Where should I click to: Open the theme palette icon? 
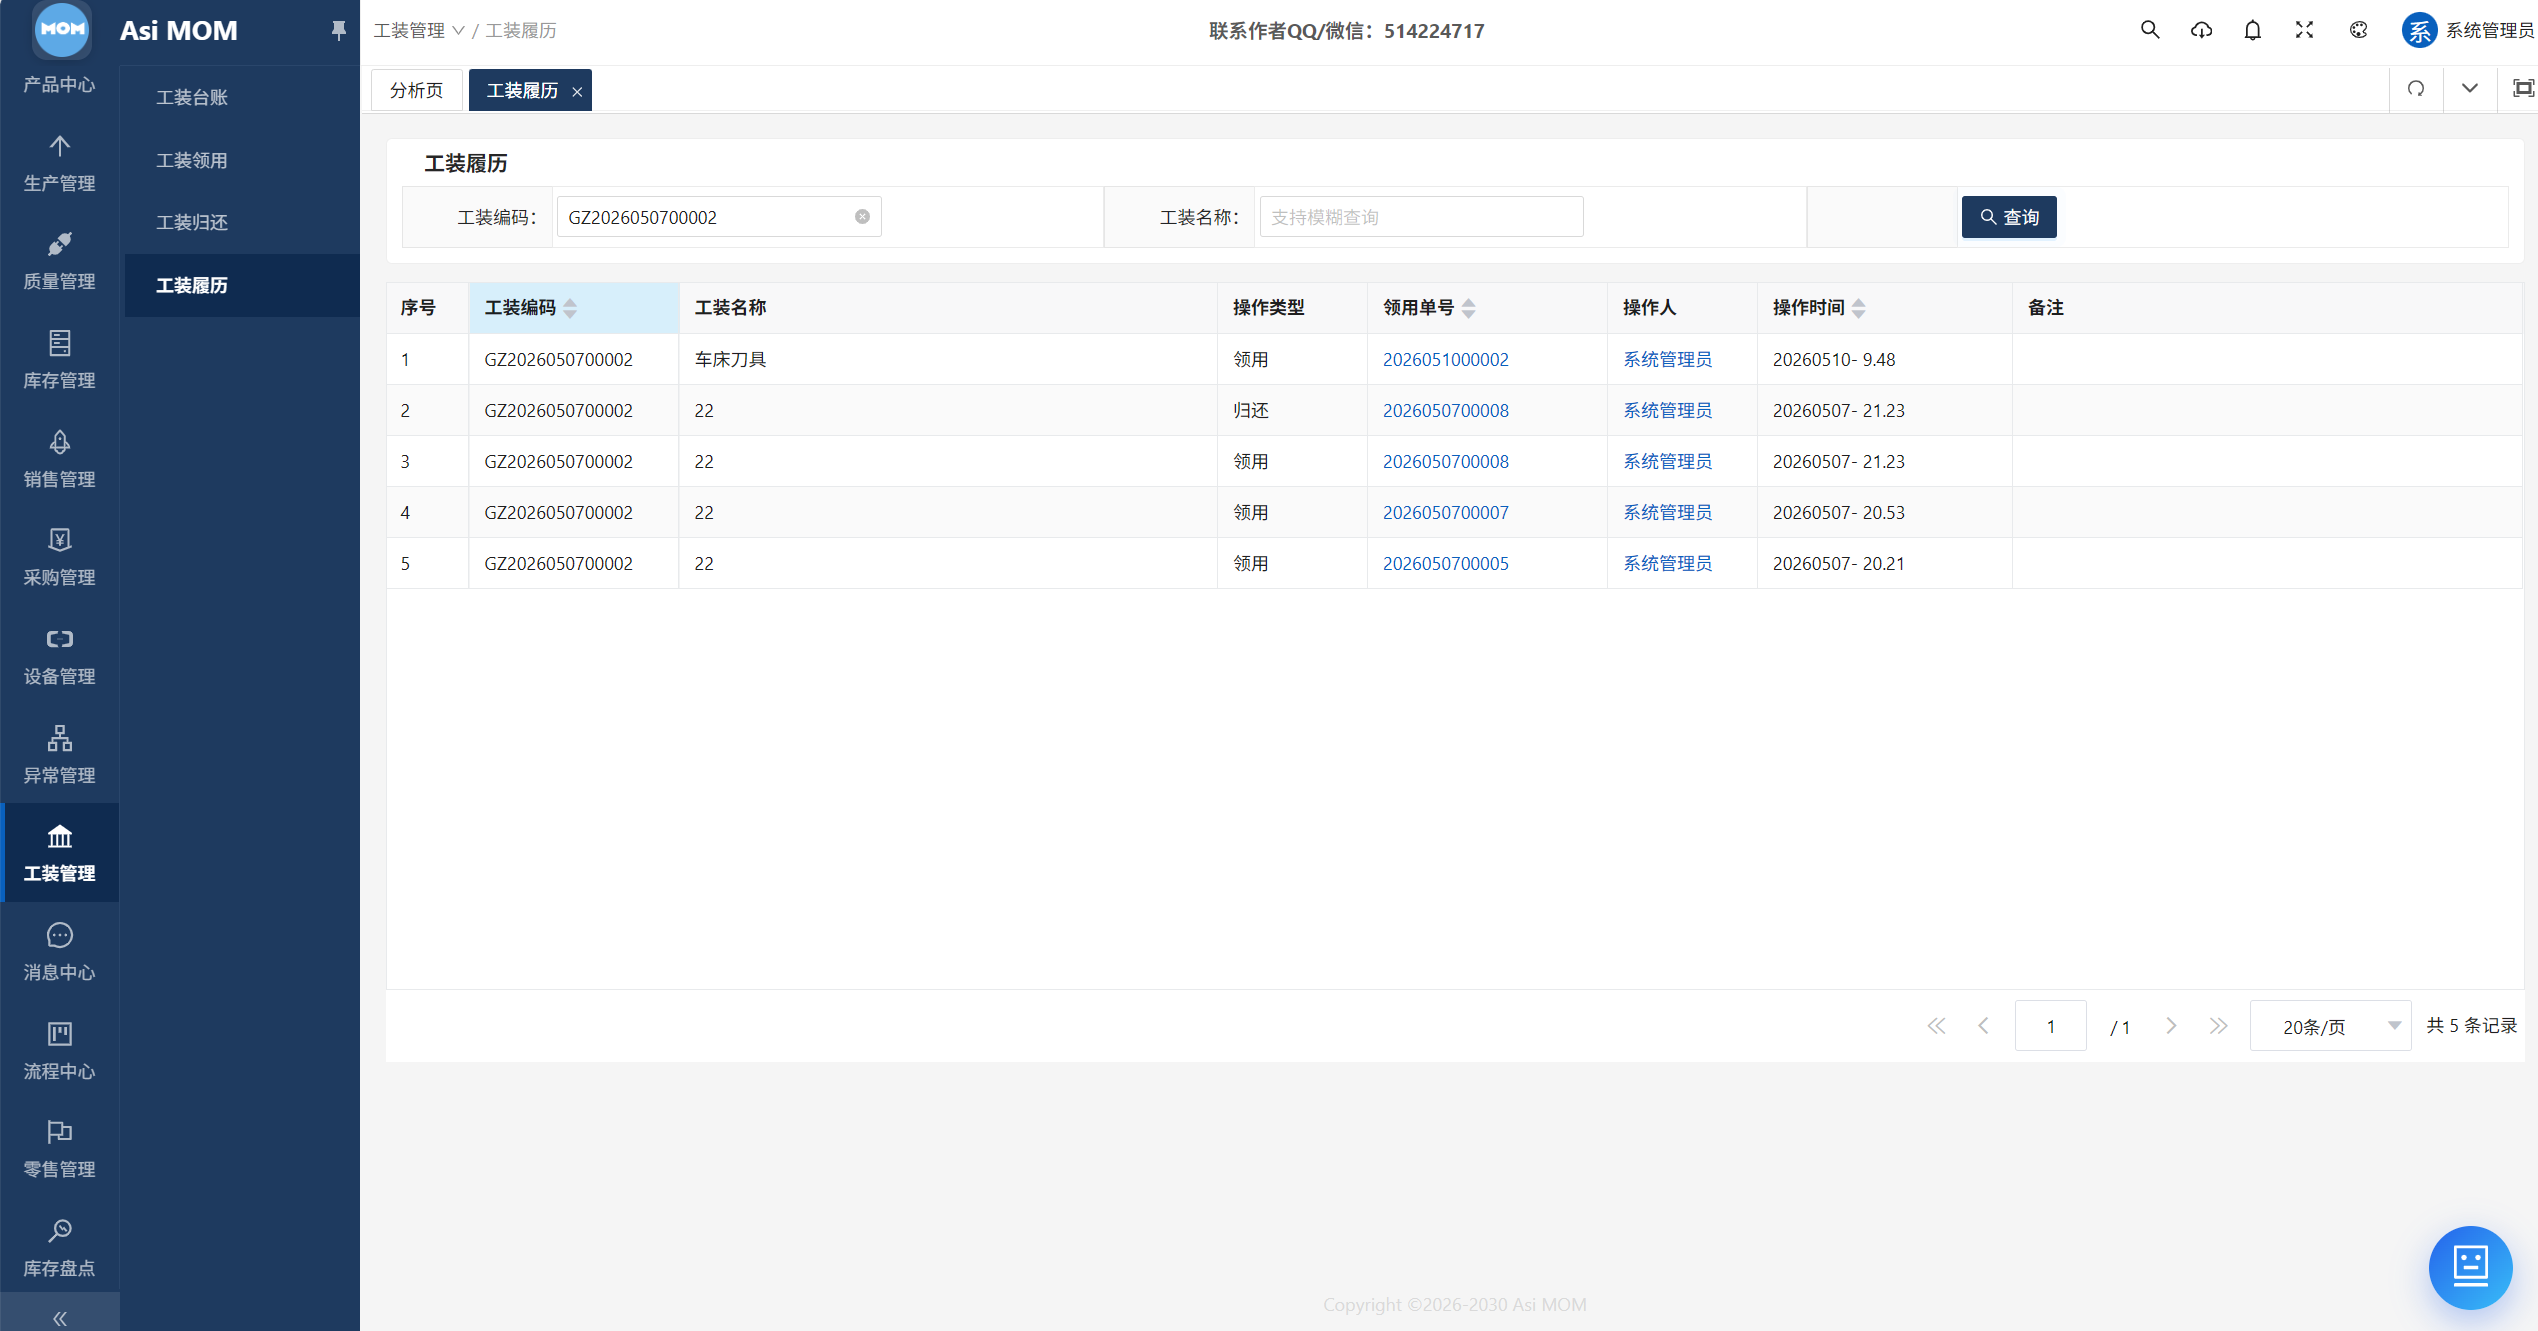2358,30
